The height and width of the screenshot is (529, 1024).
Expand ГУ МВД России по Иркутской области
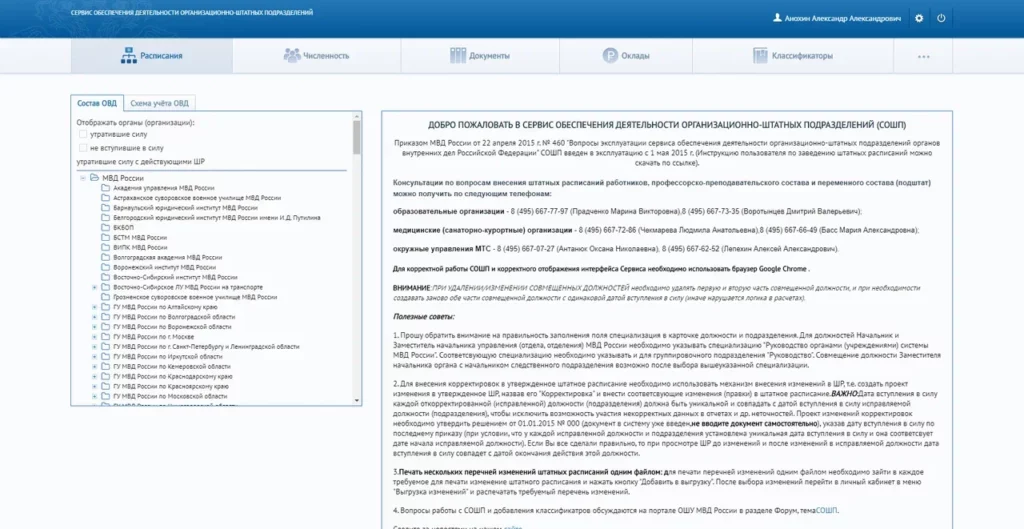point(95,357)
